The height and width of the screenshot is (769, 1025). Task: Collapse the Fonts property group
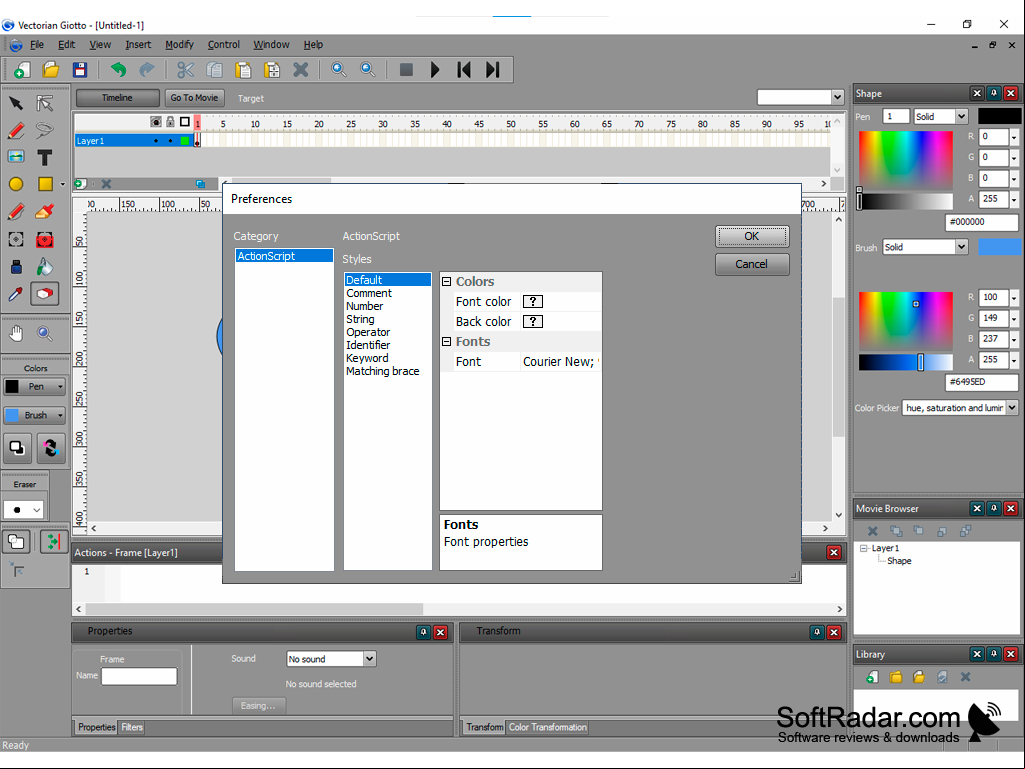[446, 341]
